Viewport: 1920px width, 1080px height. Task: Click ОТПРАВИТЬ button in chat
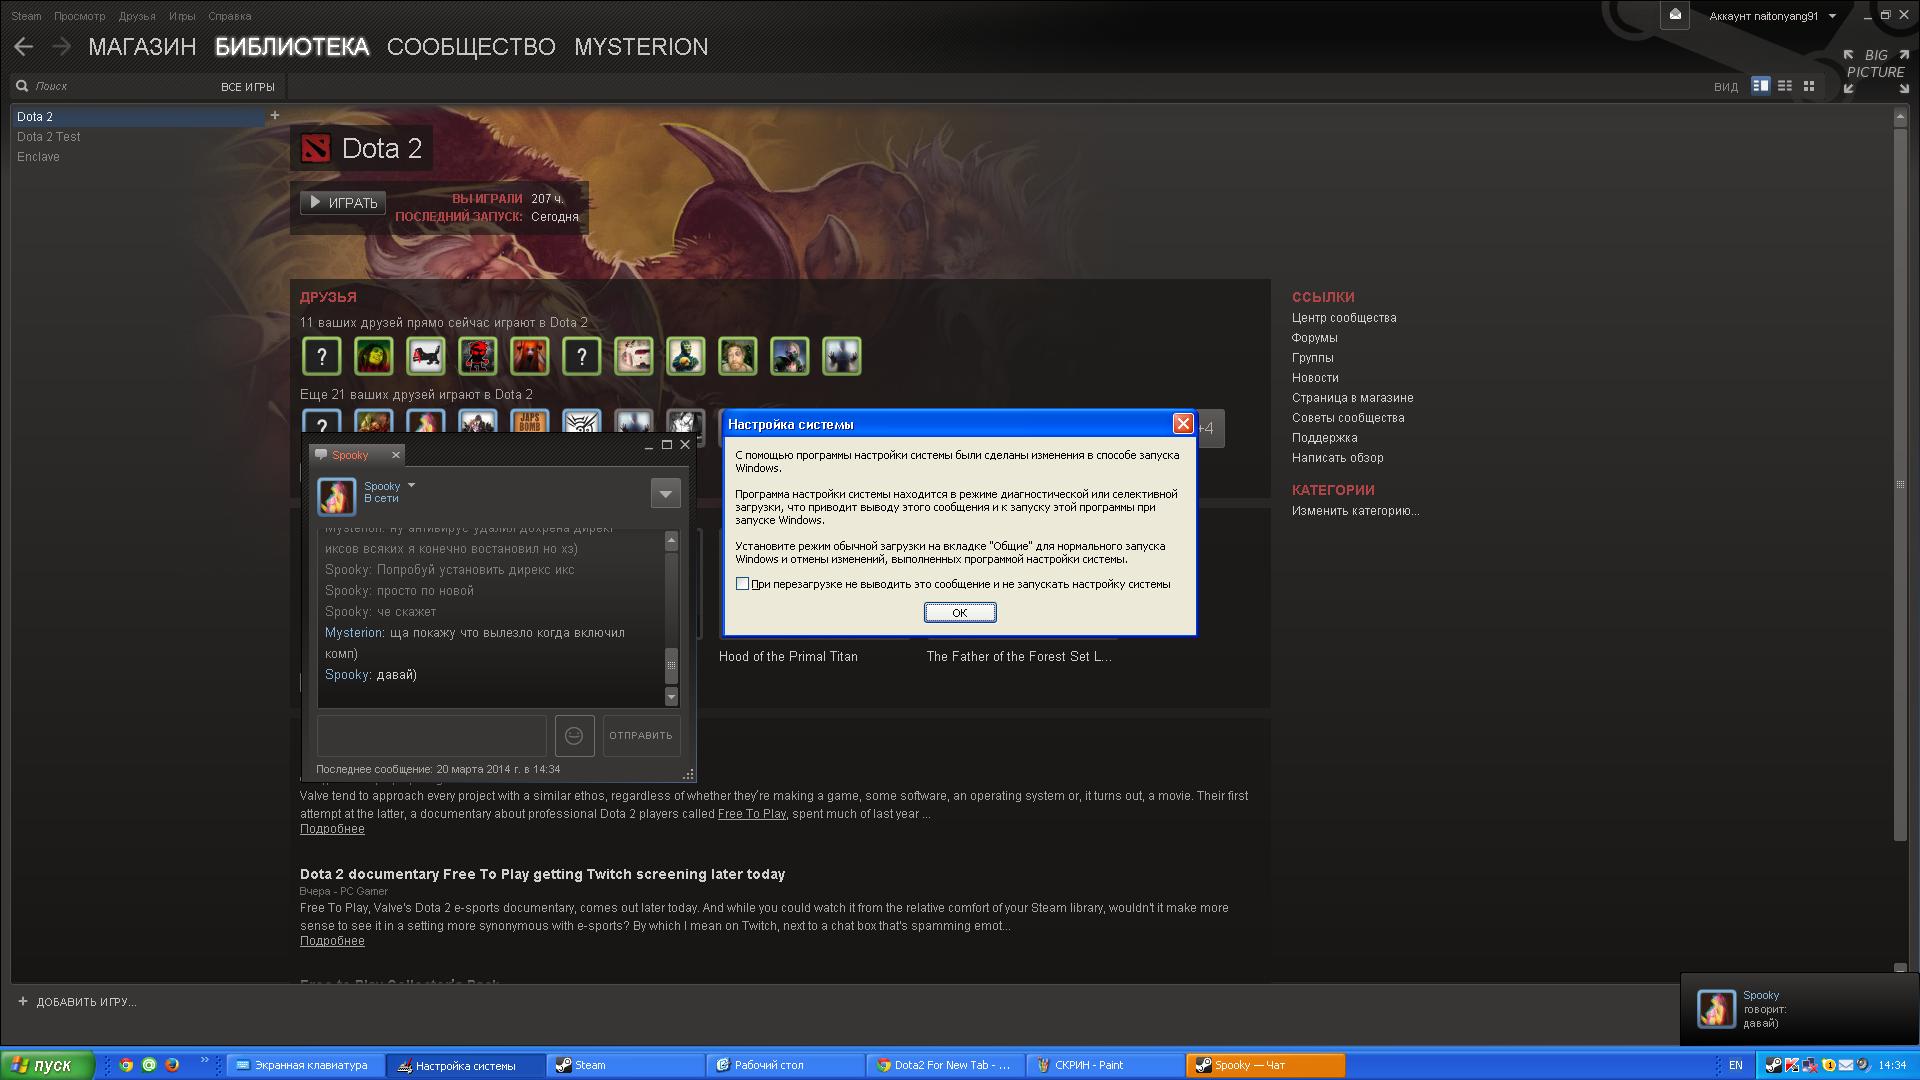(641, 736)
